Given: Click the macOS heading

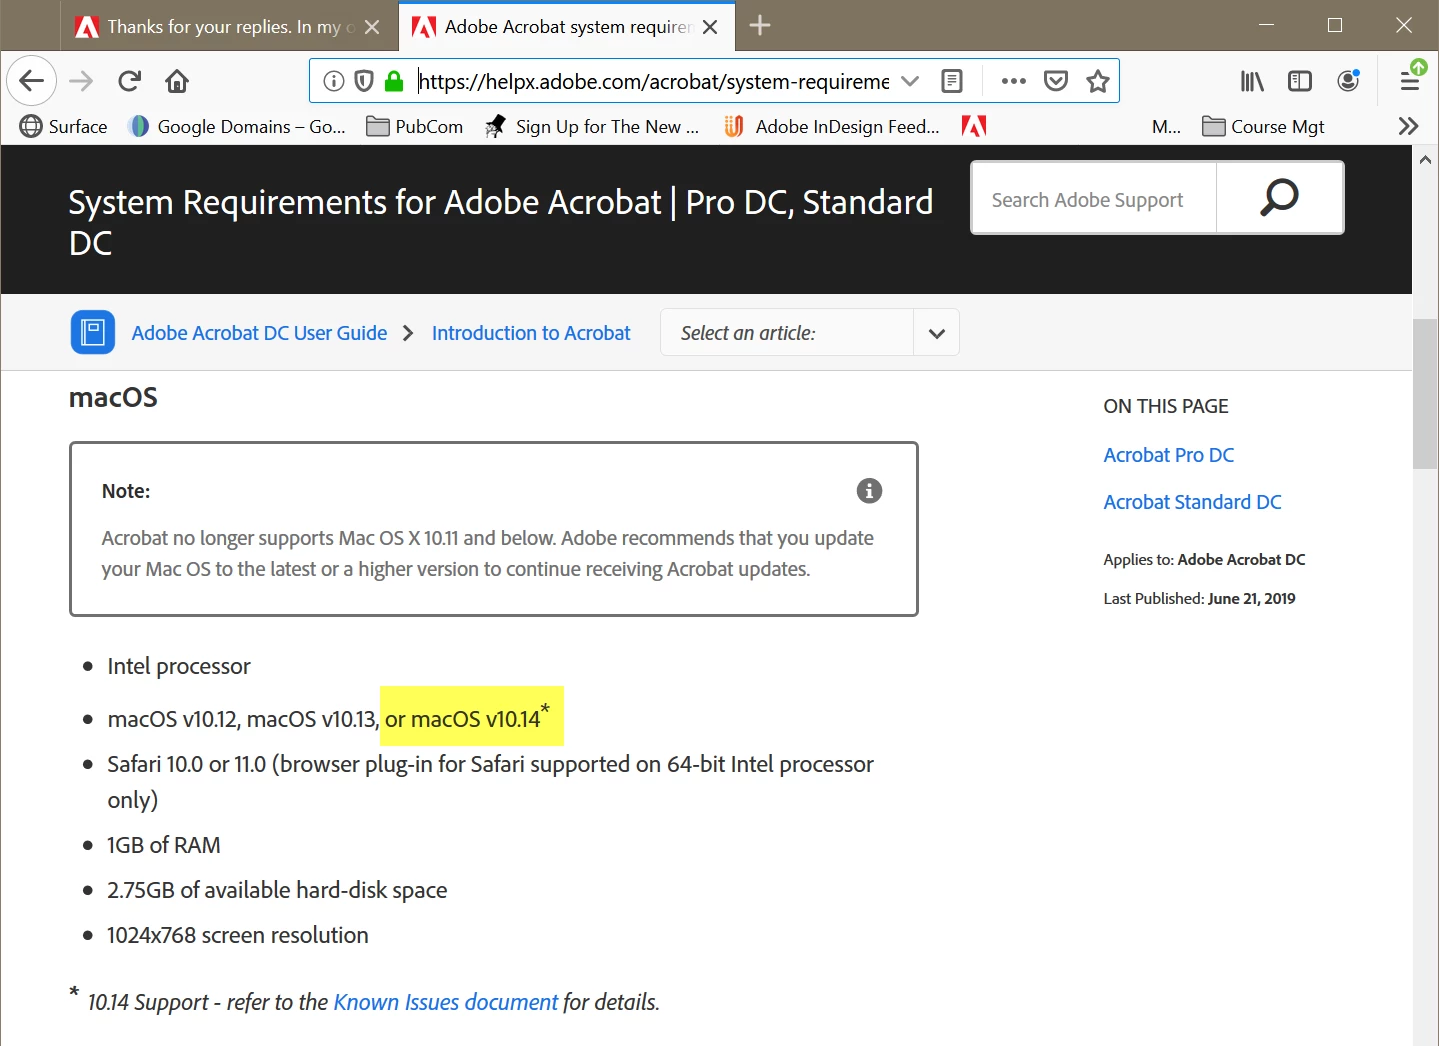Looking at the screenshot, I should pyautogui.click(x=113, y=398).
